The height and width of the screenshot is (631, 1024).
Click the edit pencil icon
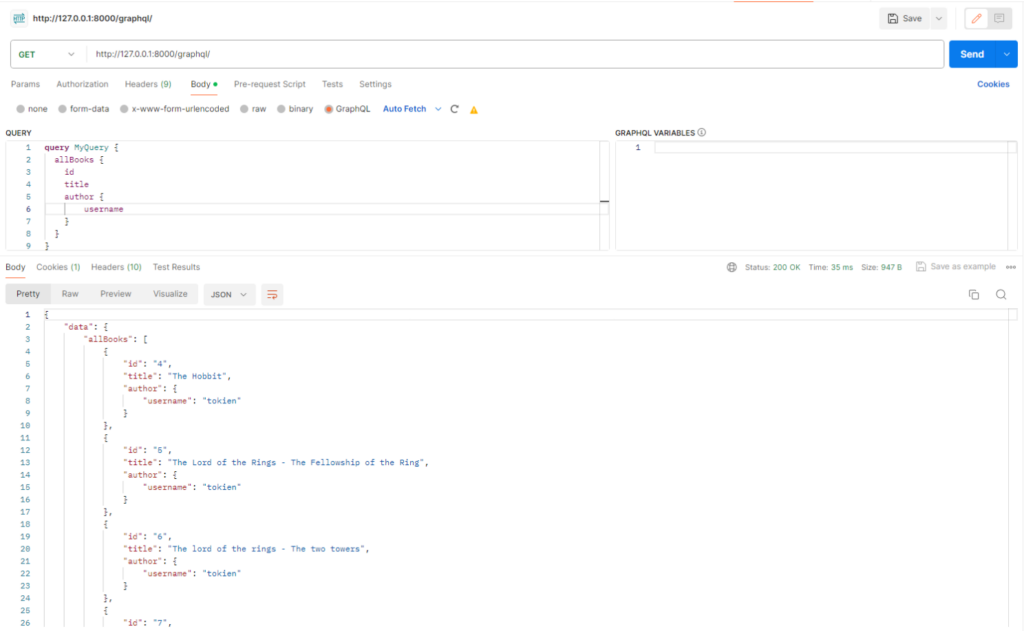coord(976,19)
